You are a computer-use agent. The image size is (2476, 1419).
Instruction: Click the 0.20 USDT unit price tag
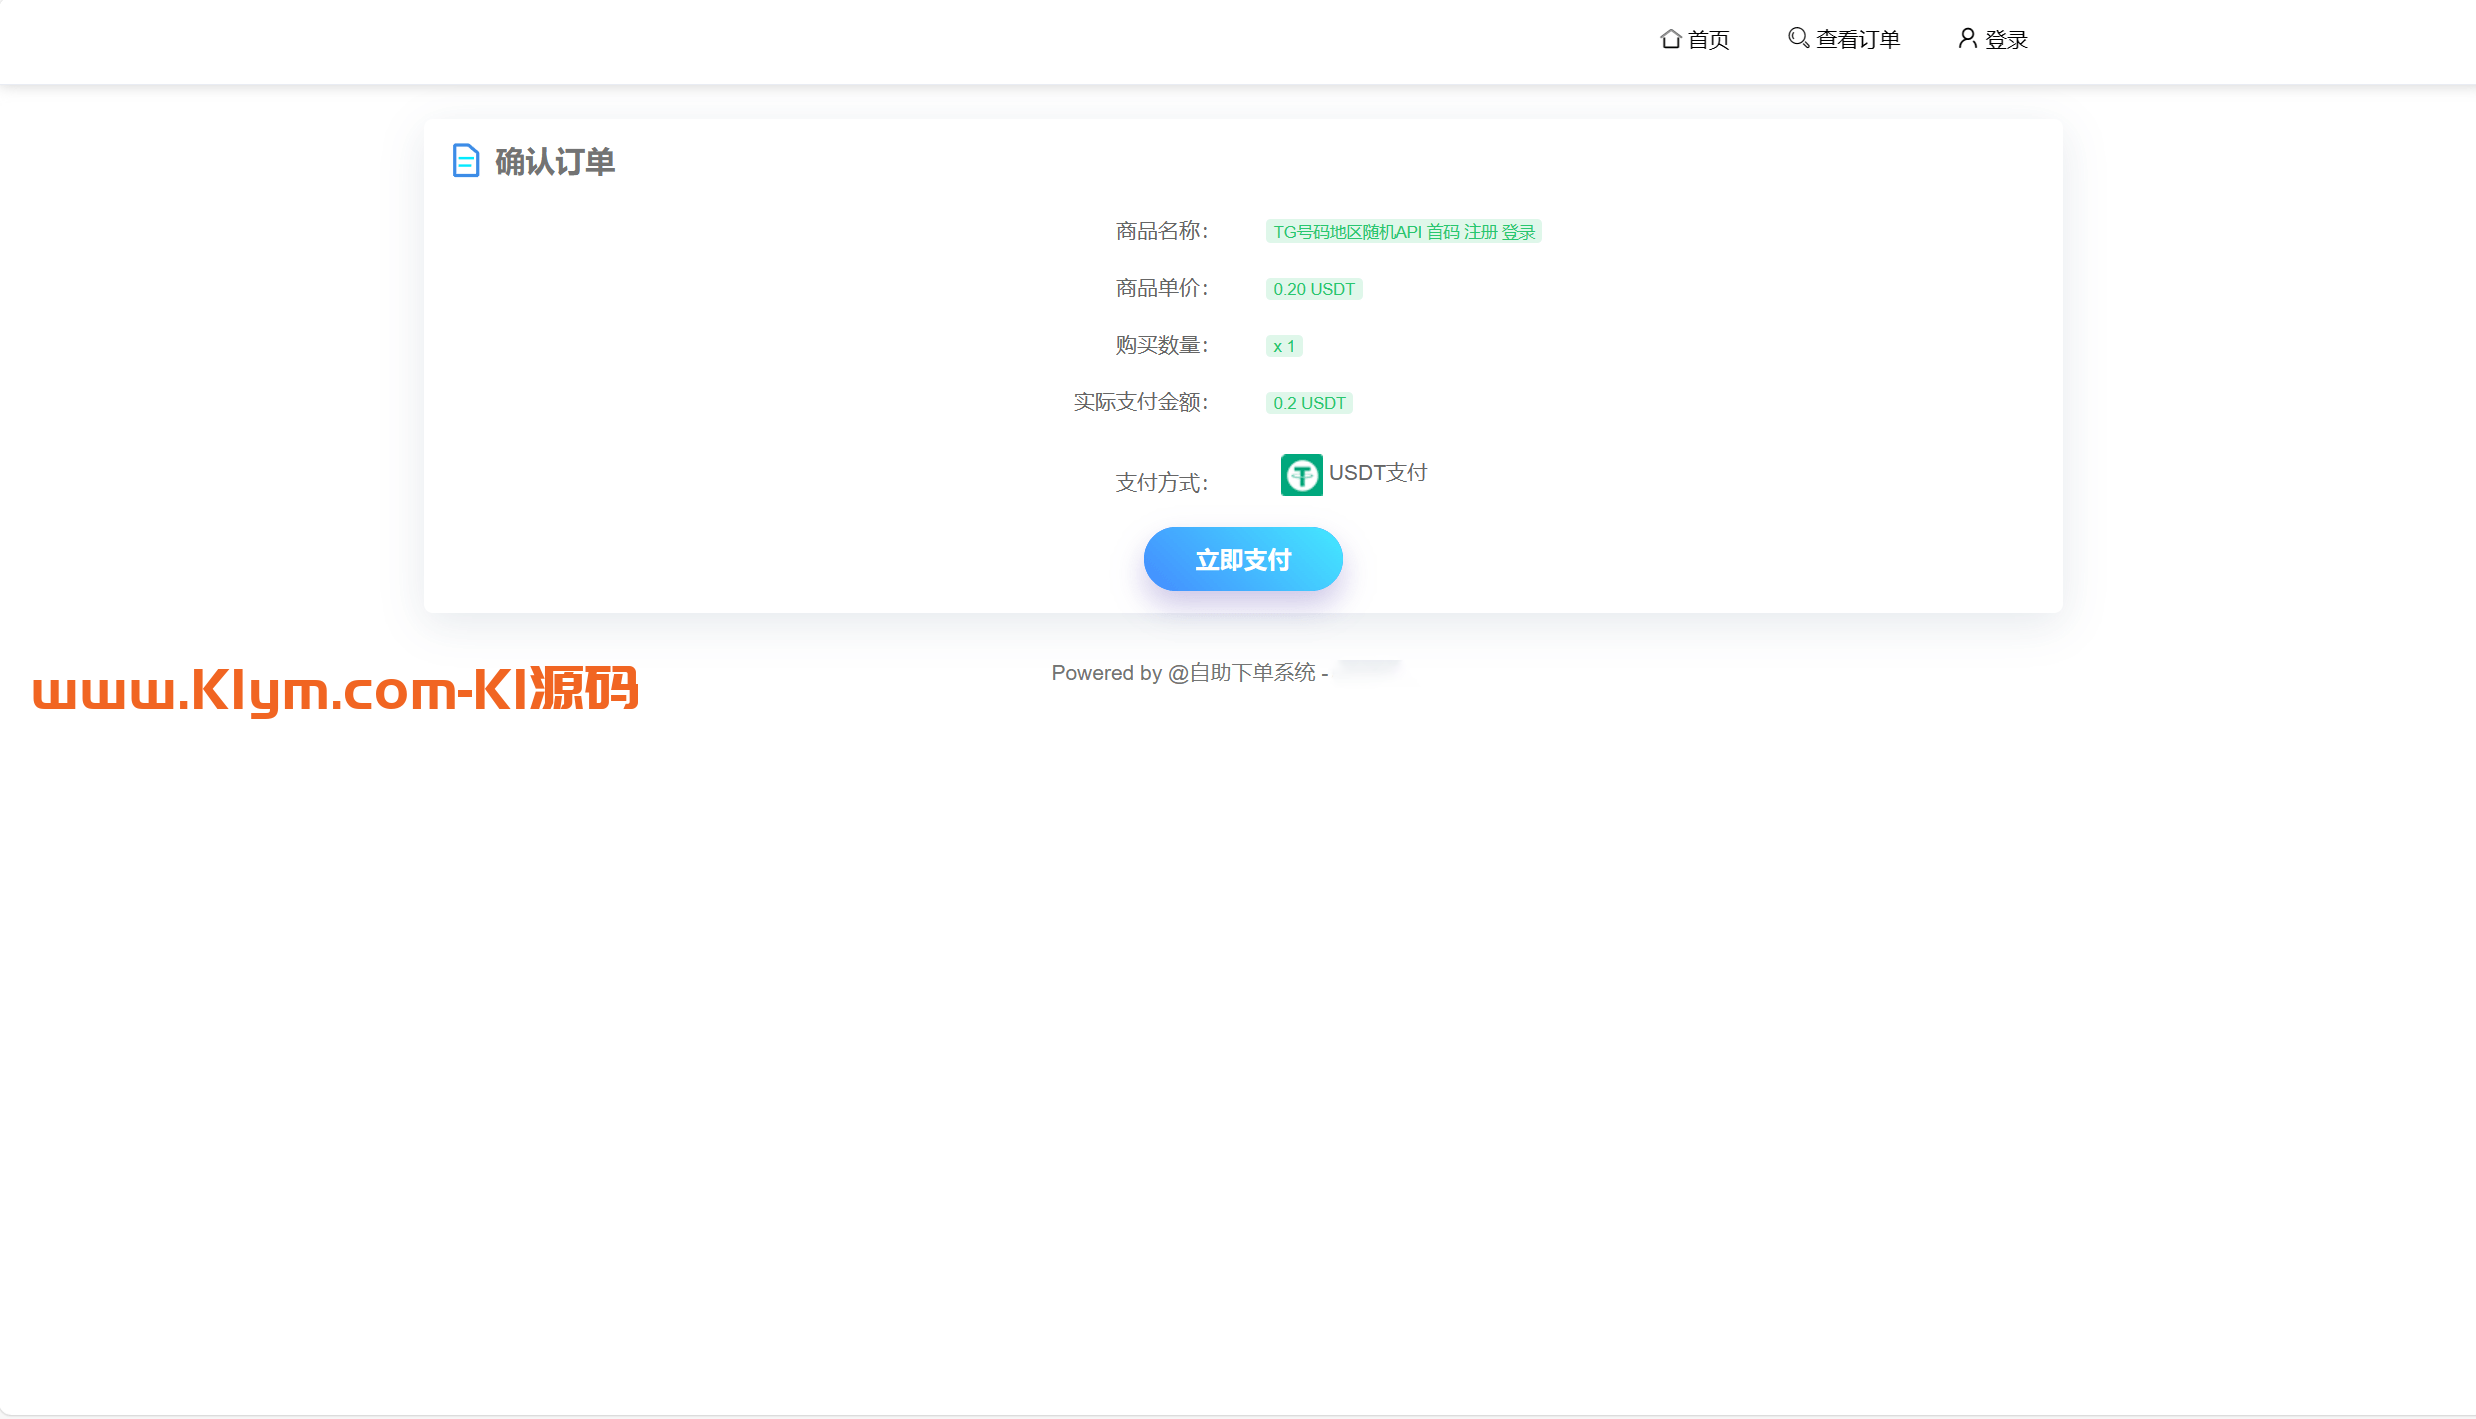pyautogui.click(x=1313, y=289)
